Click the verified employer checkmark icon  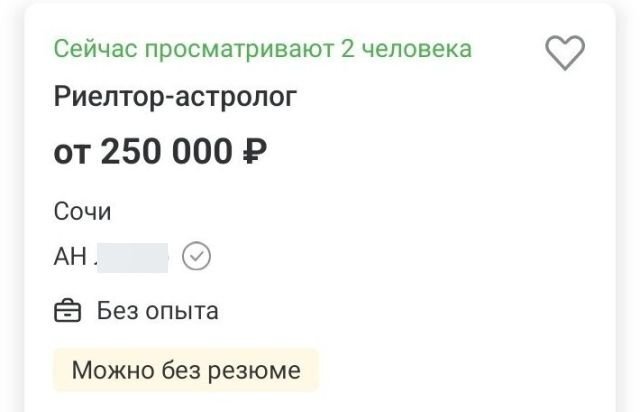pyautogui.click(x=198, y=258)
